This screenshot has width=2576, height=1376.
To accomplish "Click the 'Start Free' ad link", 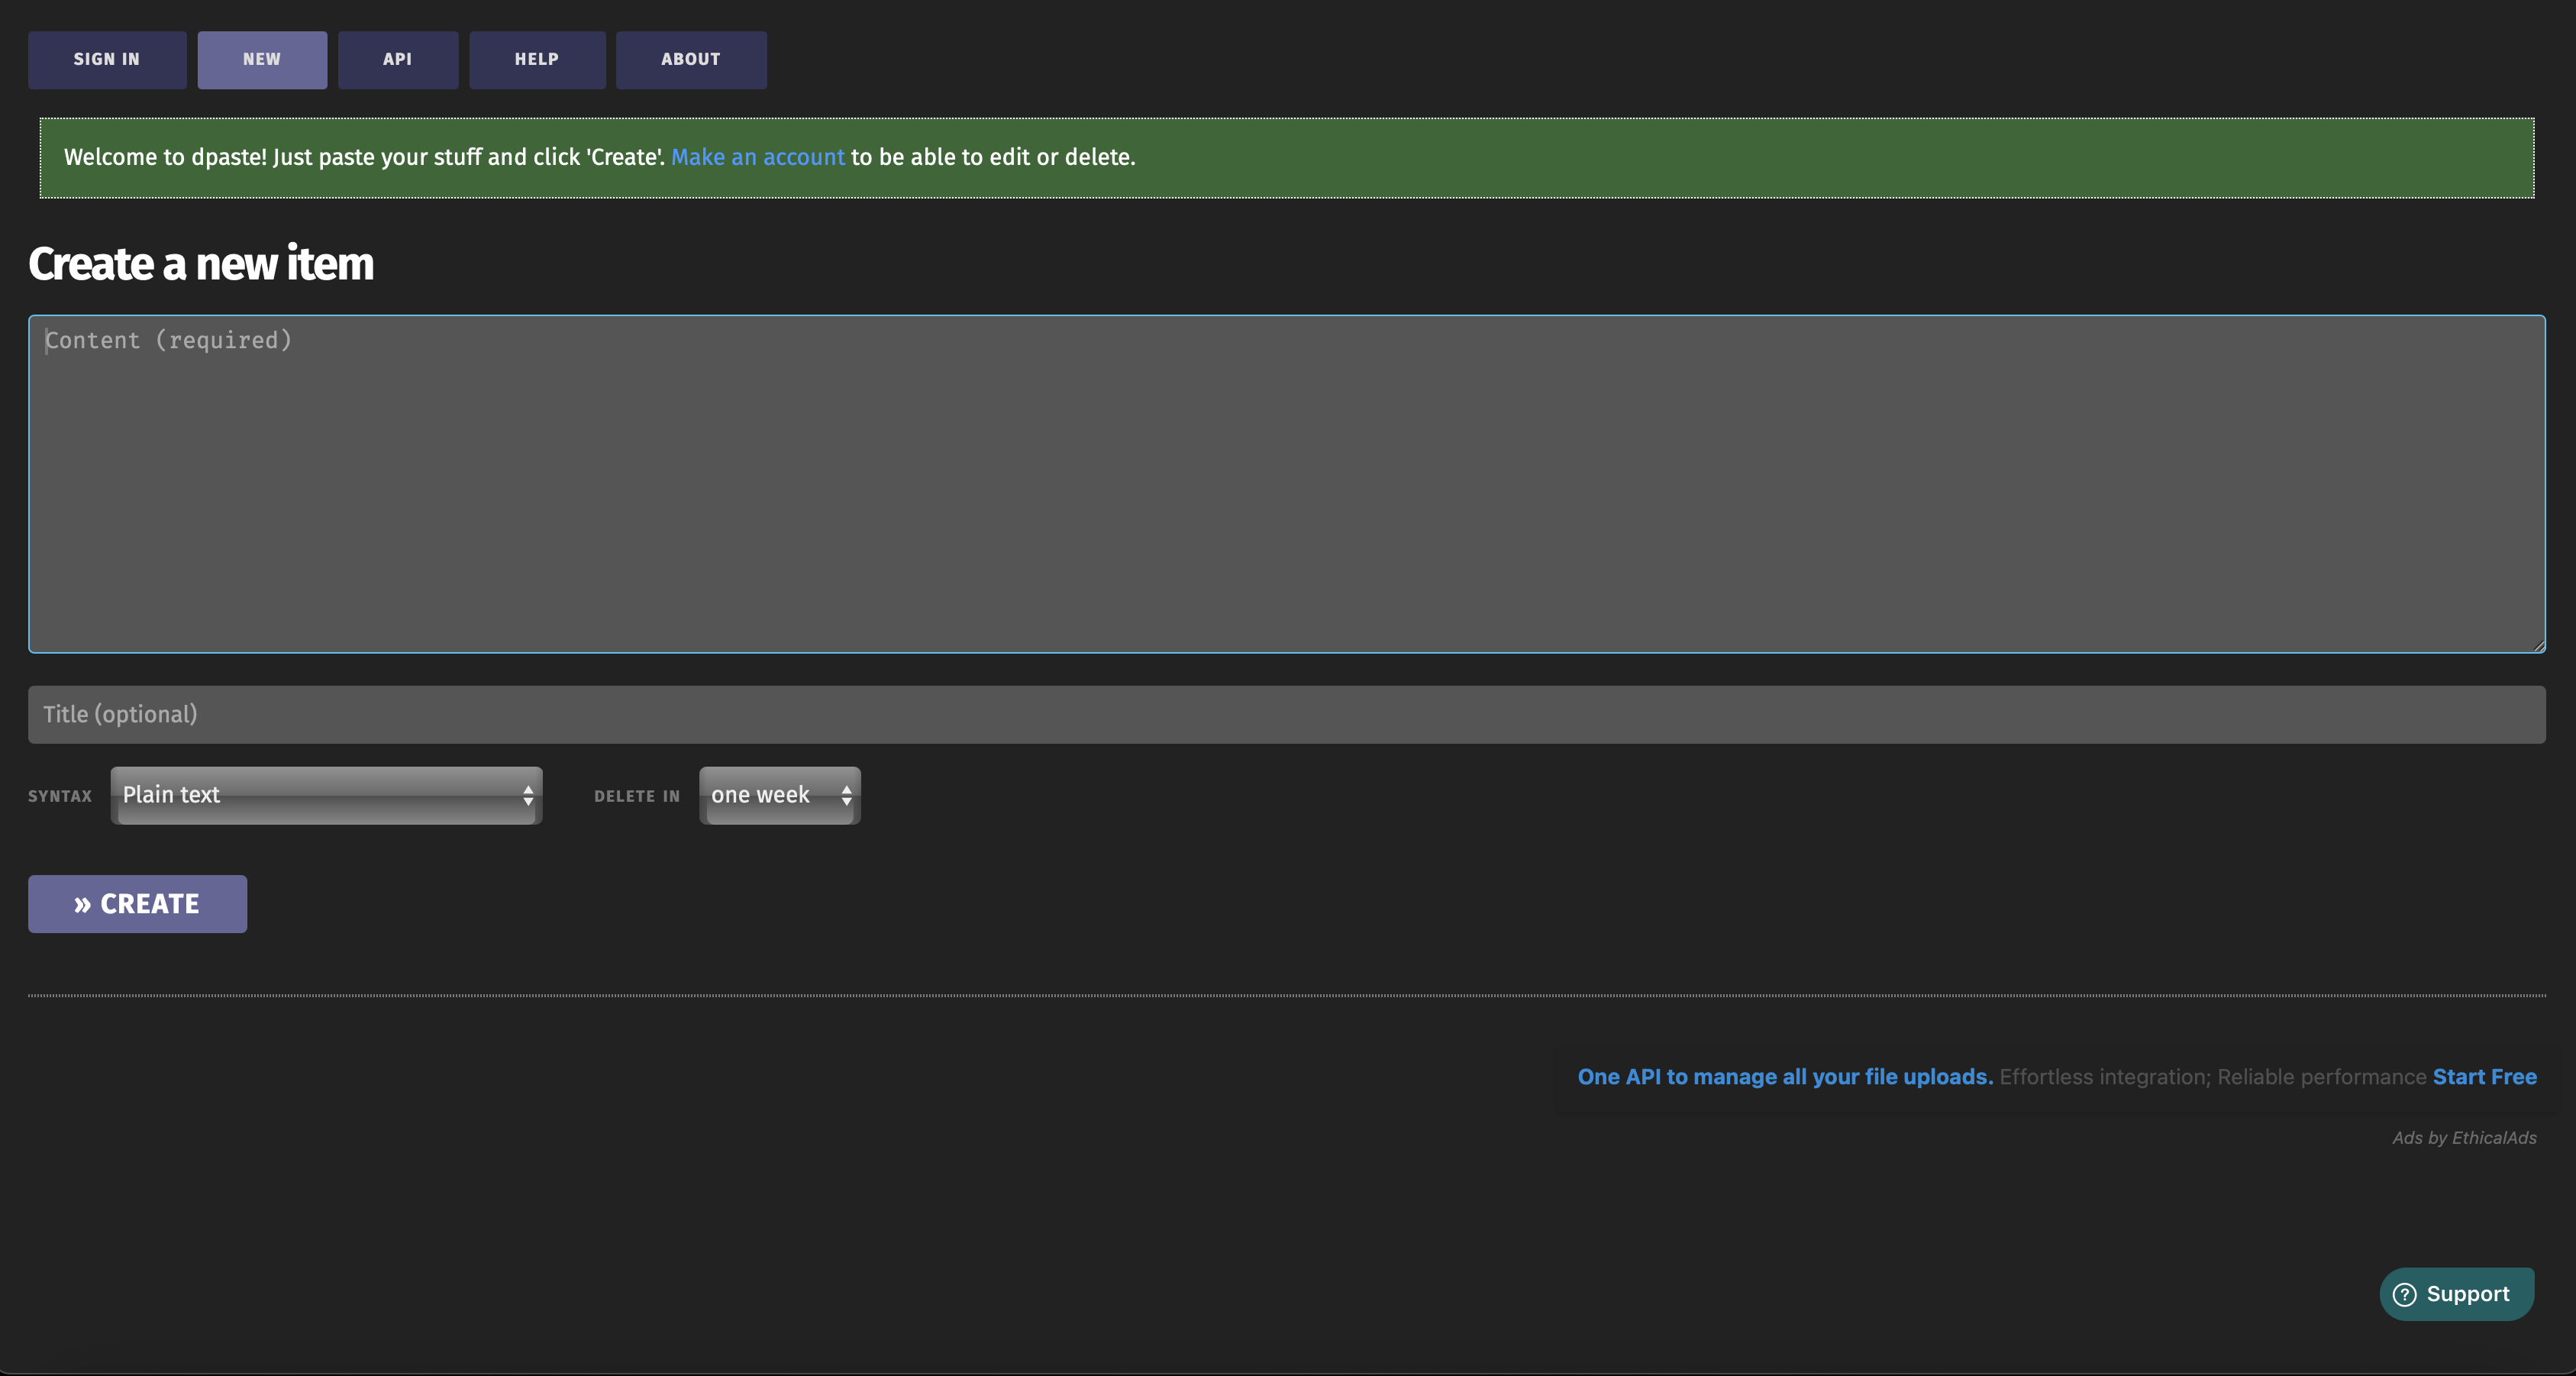I will pyautogui.click(x=2485, y=1077).
